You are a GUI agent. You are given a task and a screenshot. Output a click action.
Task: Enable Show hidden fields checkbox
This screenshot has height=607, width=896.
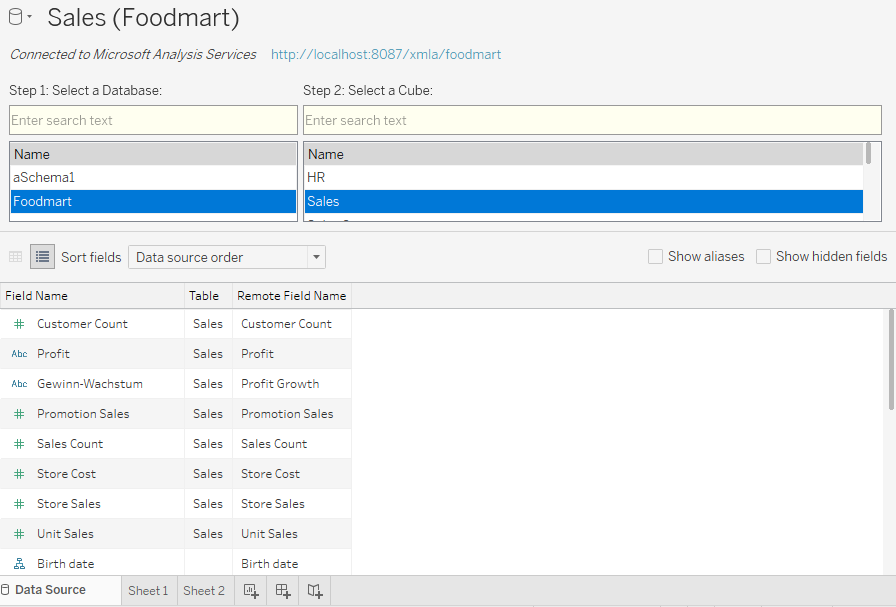pyautogui.click(x=763, y=256)
